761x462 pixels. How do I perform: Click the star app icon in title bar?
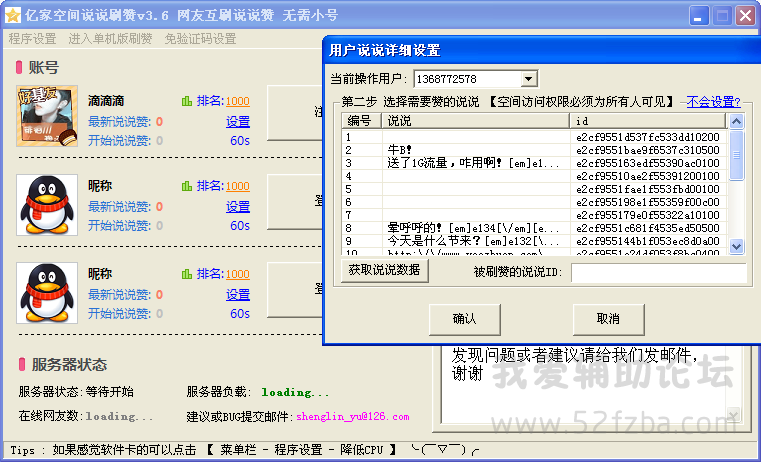click(x=13, y=15)
